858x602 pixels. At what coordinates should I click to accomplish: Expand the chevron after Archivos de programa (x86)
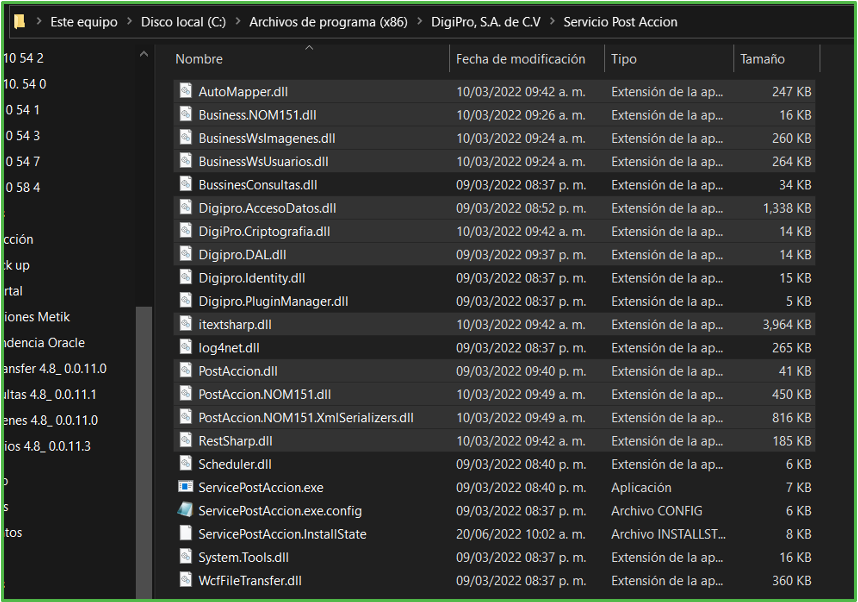418,22
